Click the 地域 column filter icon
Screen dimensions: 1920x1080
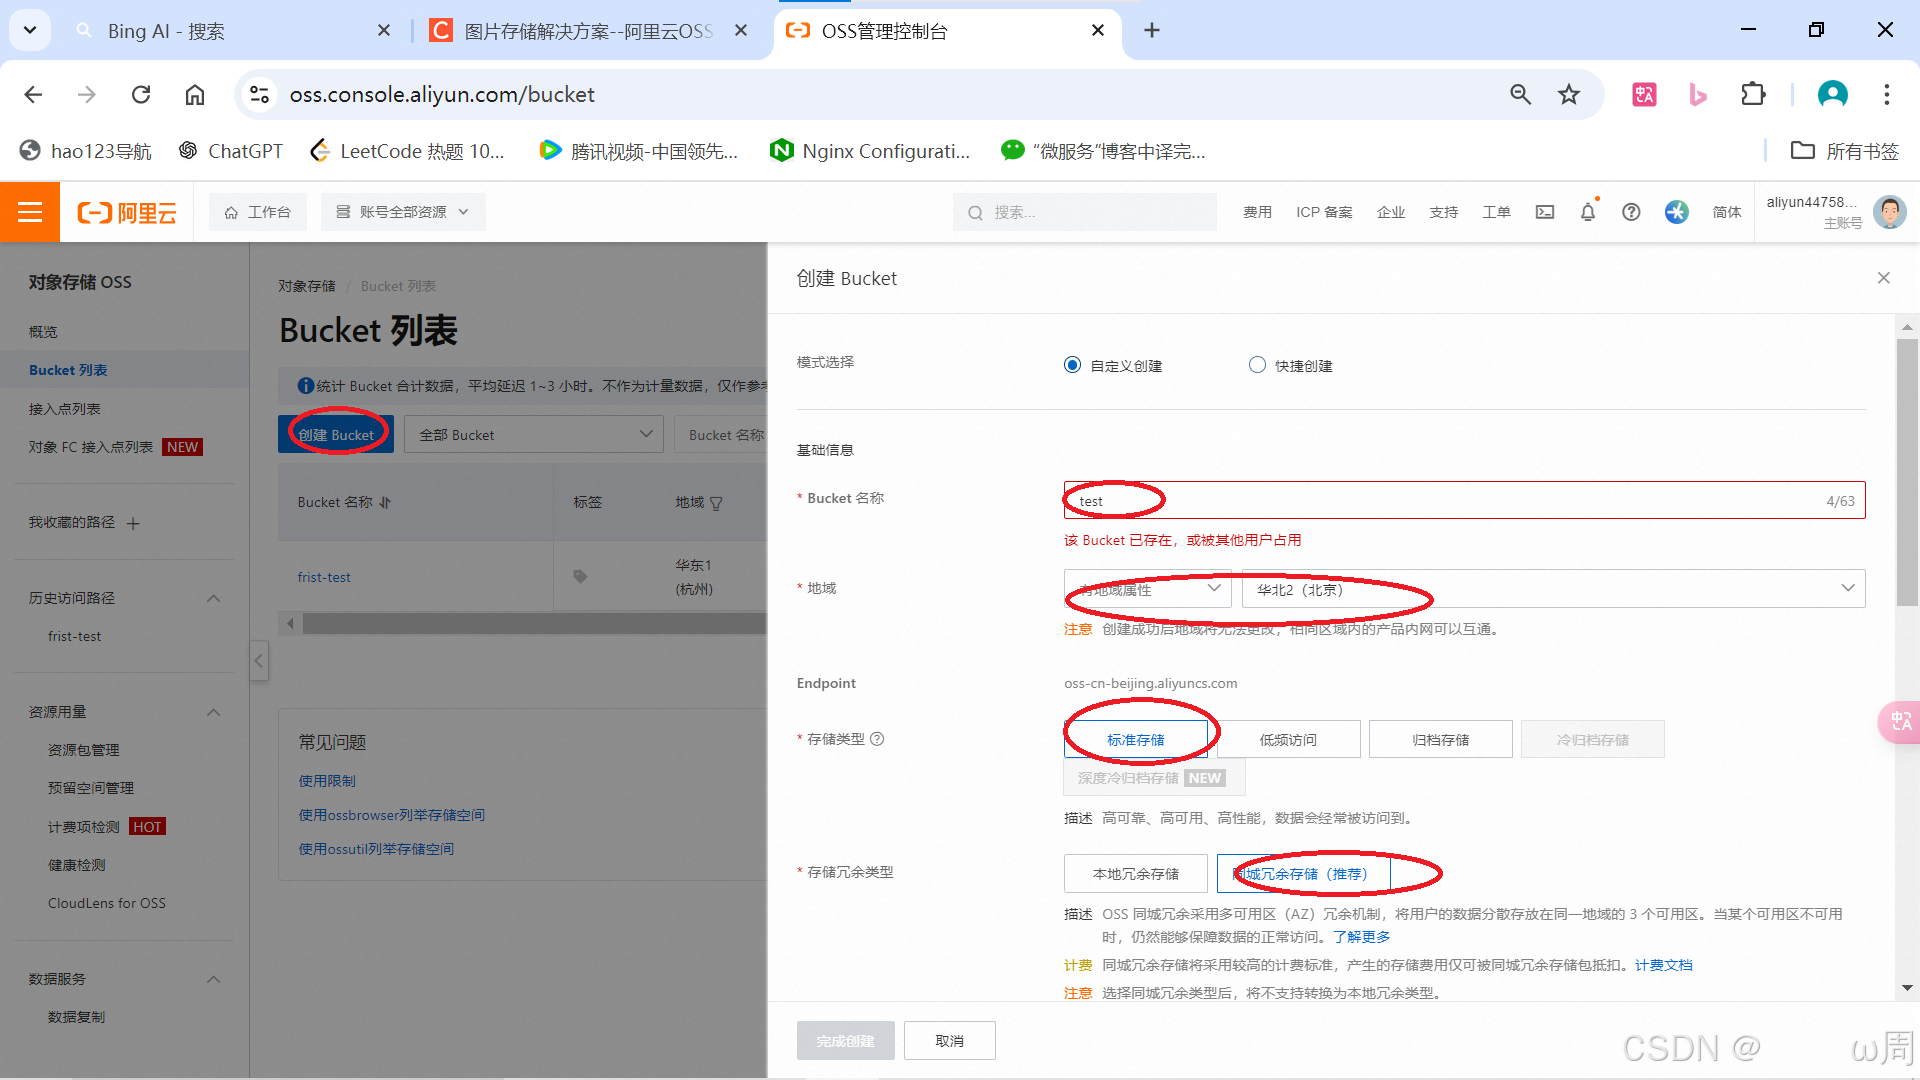(x=716, y=503)
